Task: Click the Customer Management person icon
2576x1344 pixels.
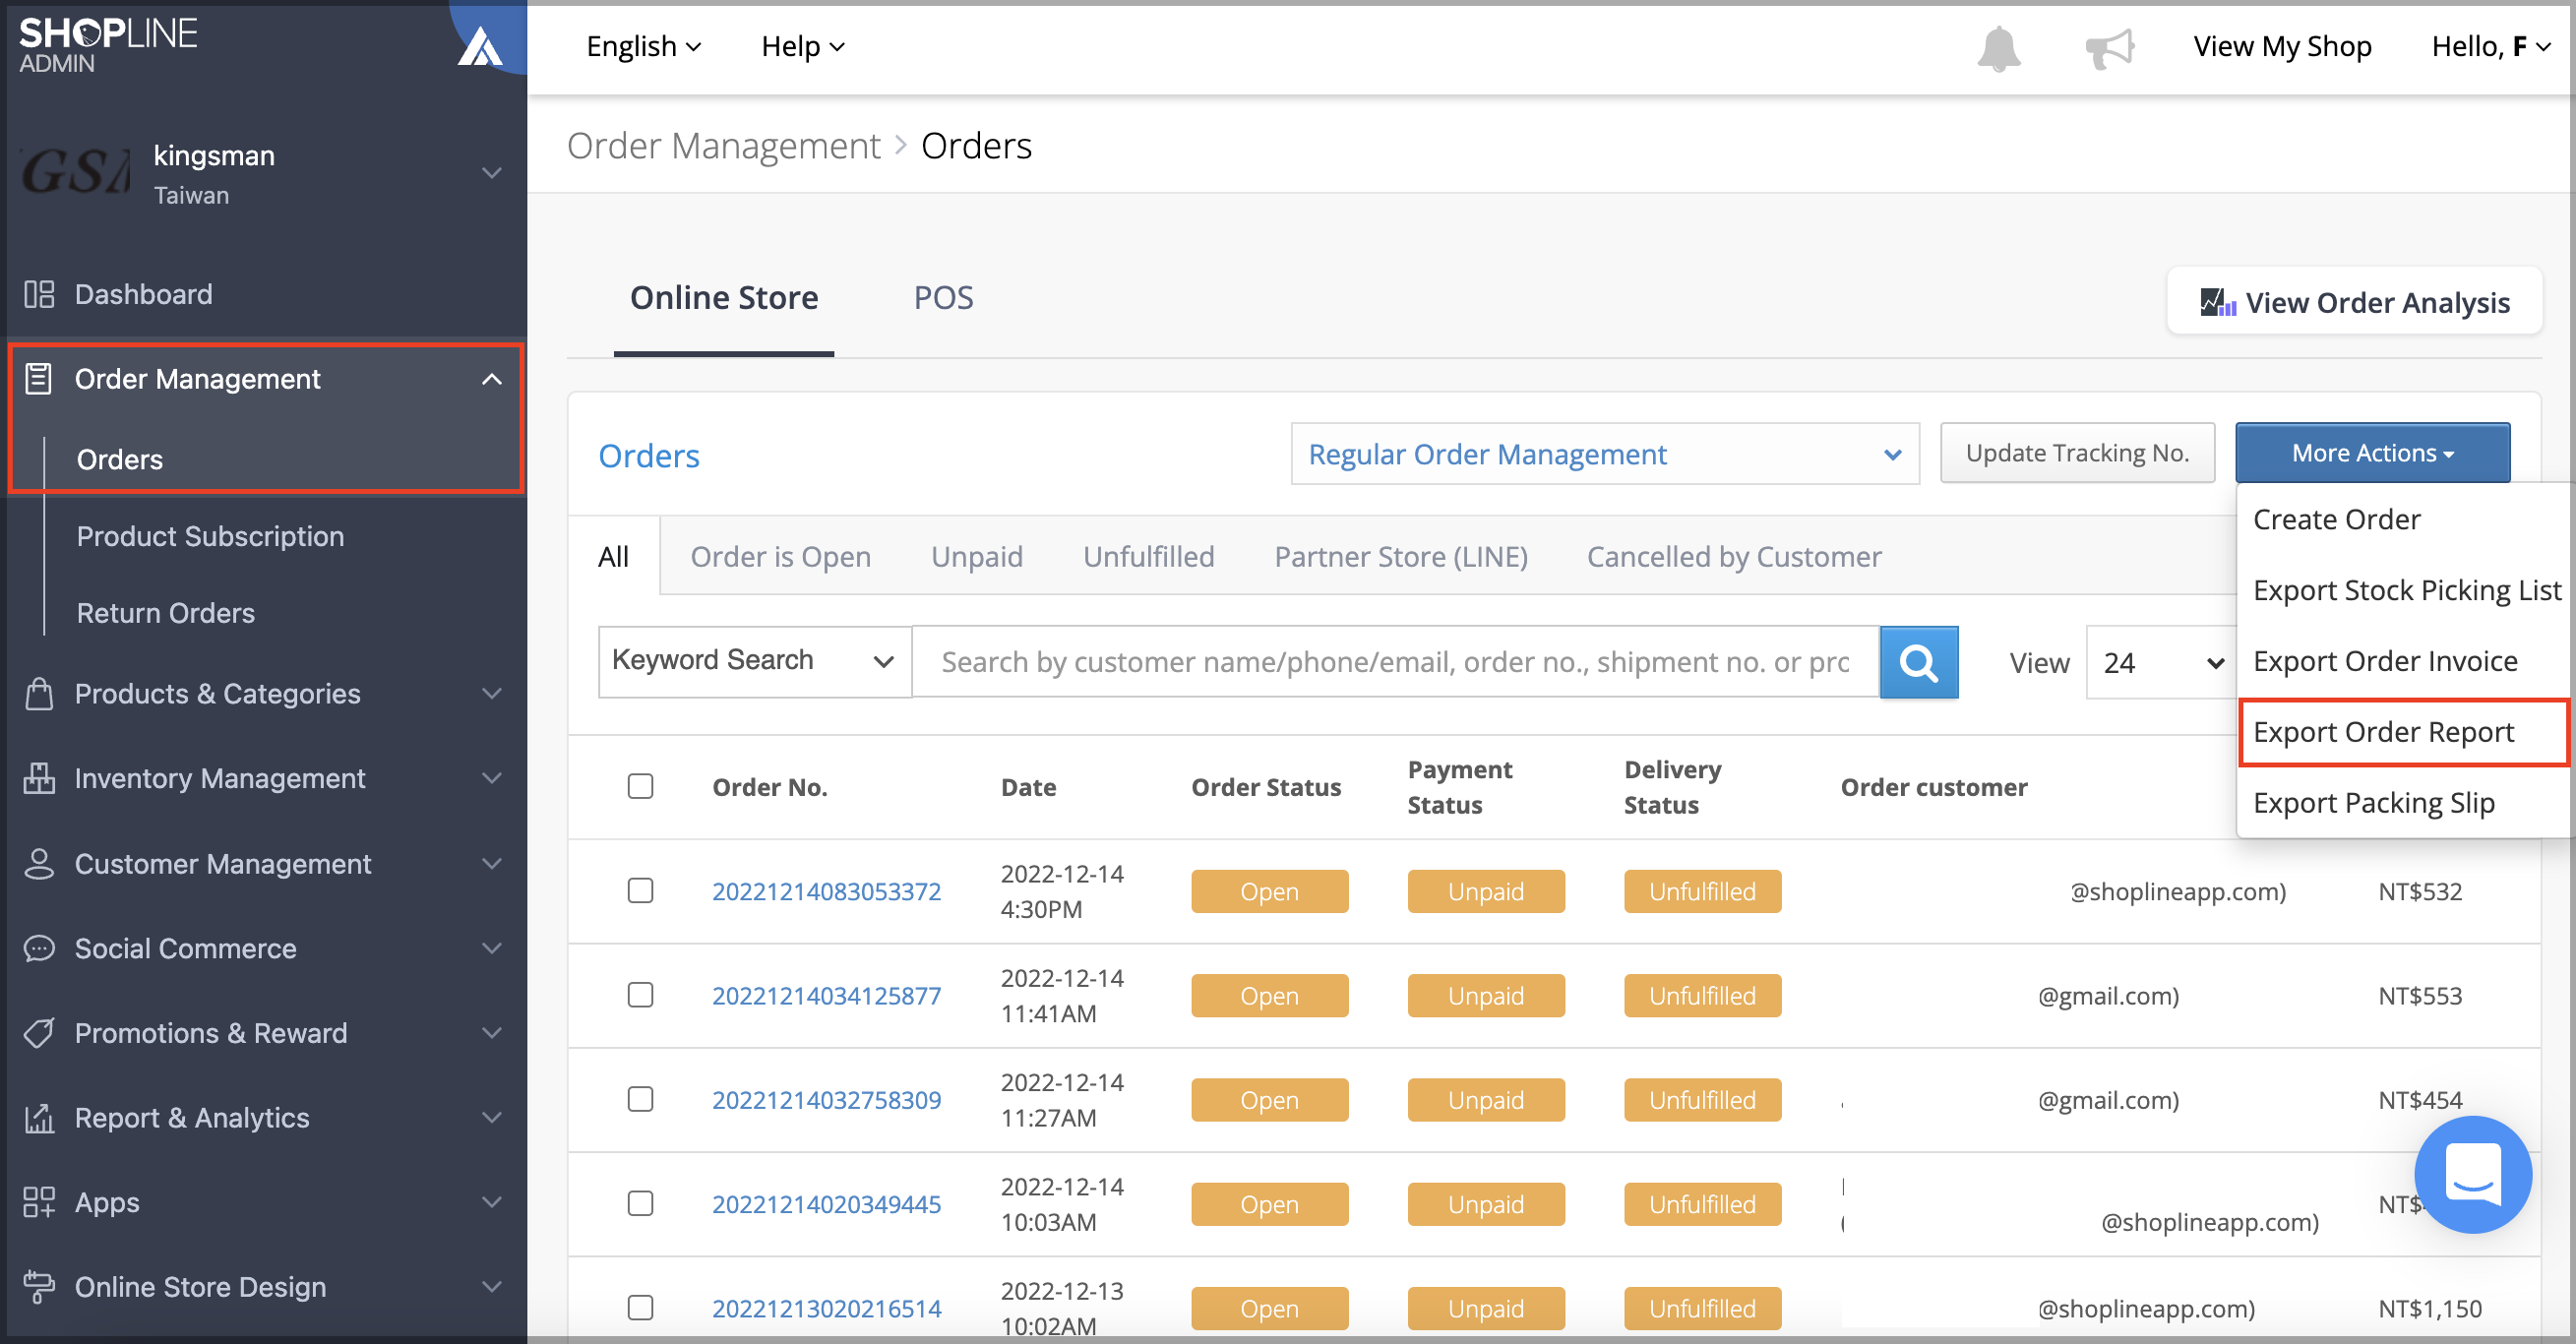Action: pos(39,863)
